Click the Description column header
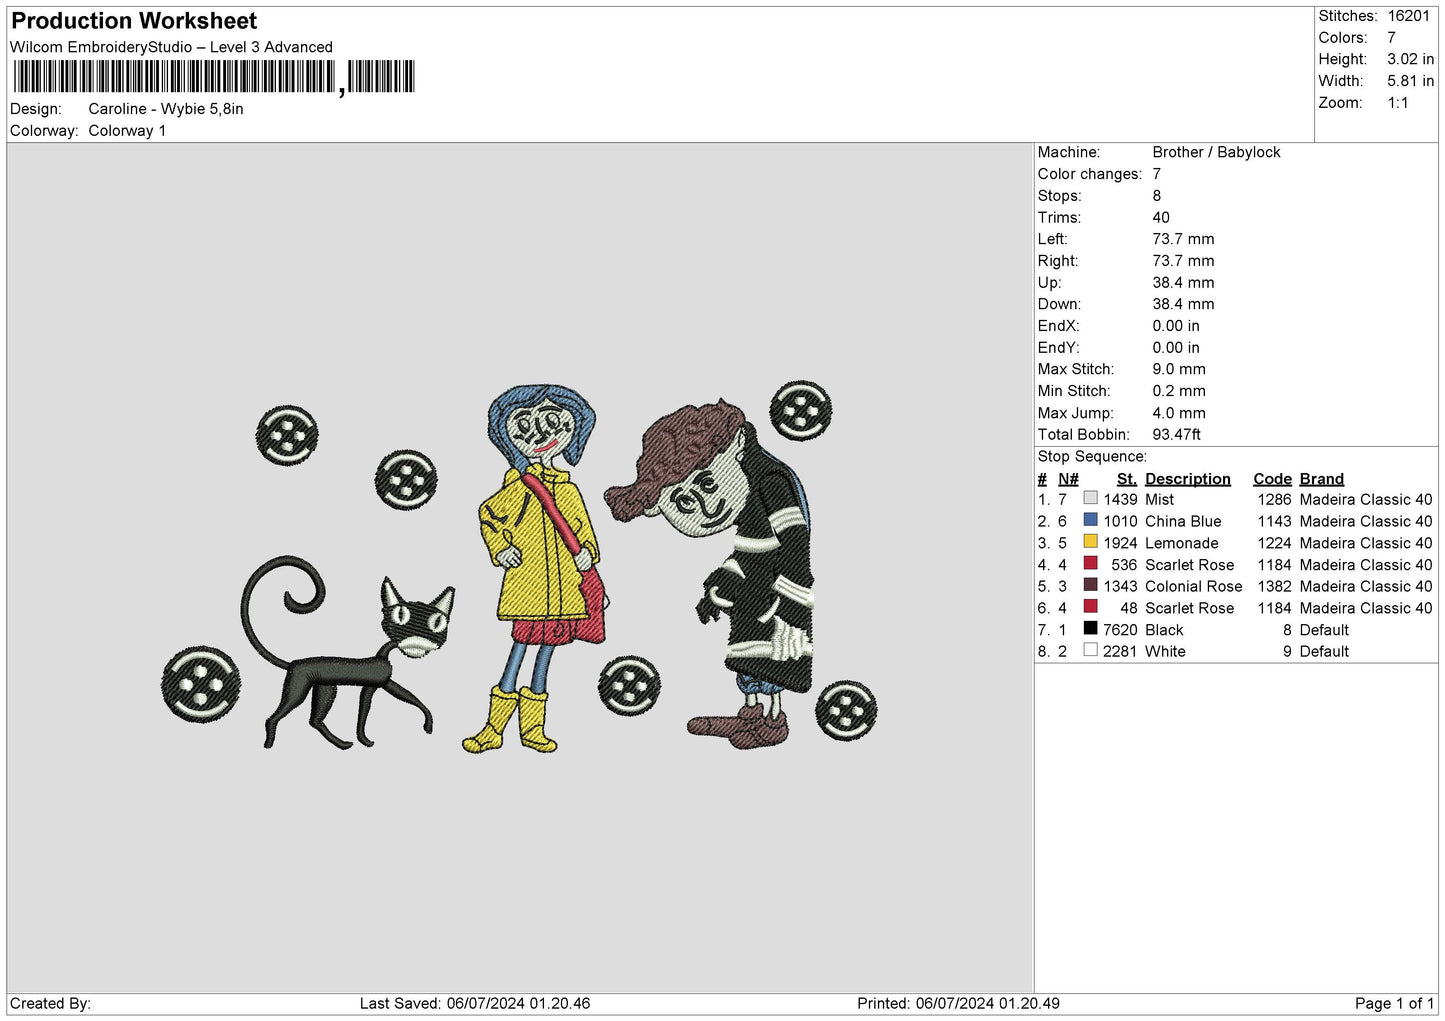The height and width of the screenshot is (1021, 1445). click(1187, 479)
